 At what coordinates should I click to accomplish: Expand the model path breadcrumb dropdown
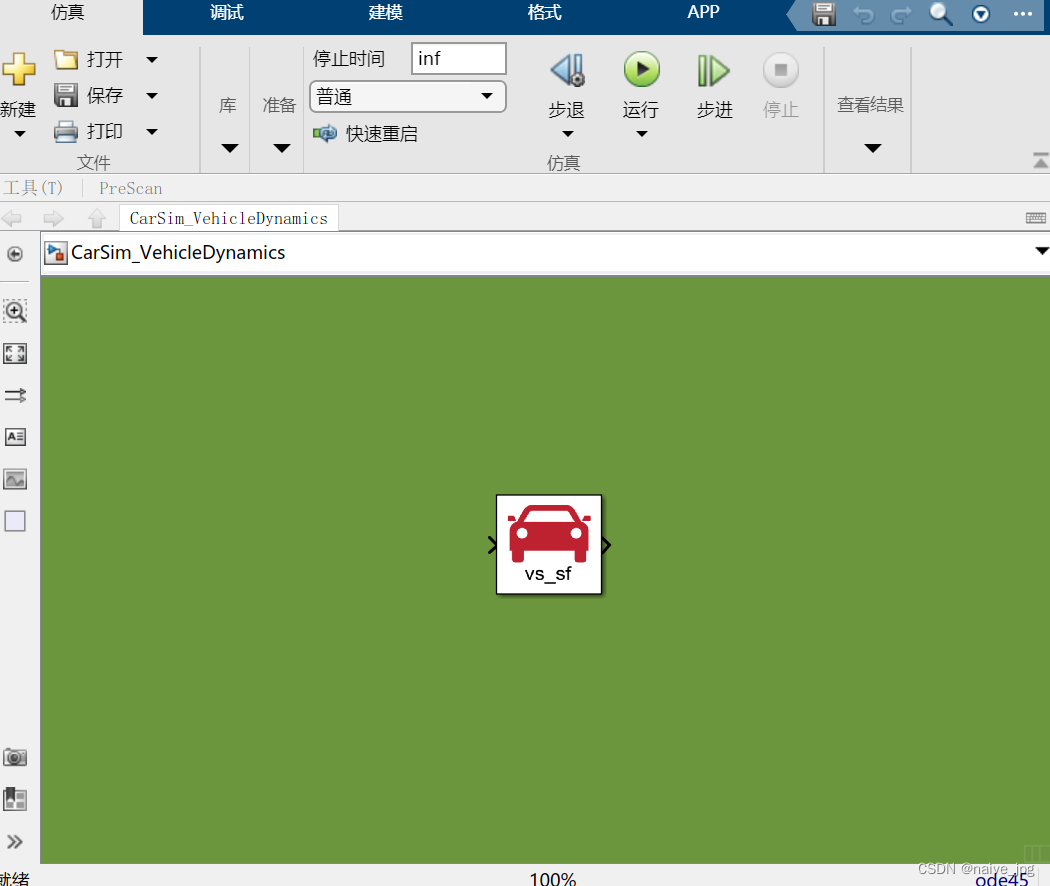tap(1041, 251)
